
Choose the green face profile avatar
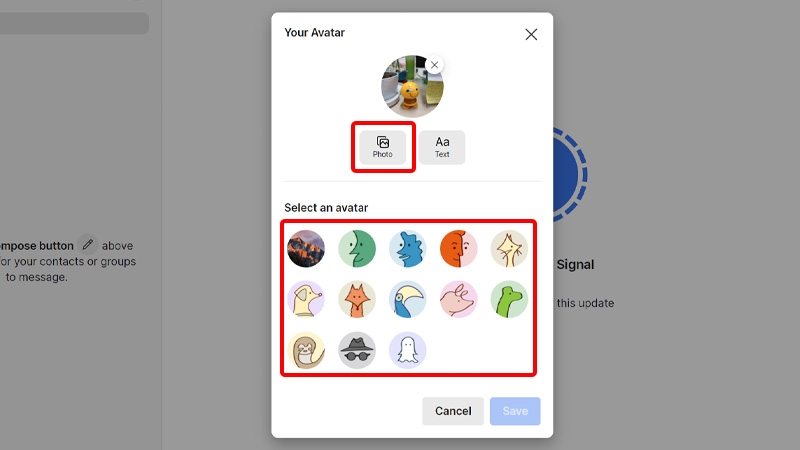pyautogui.click(x=357, y=248)
